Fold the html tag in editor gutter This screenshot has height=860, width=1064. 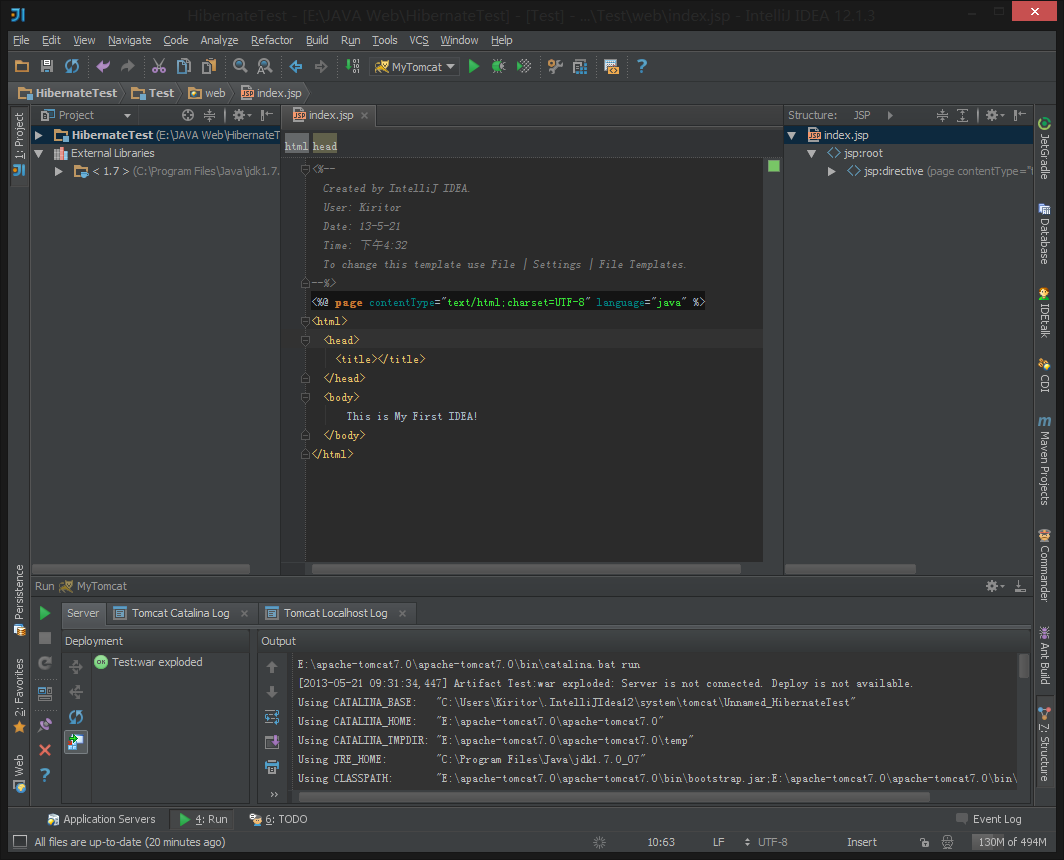point(305,321)
